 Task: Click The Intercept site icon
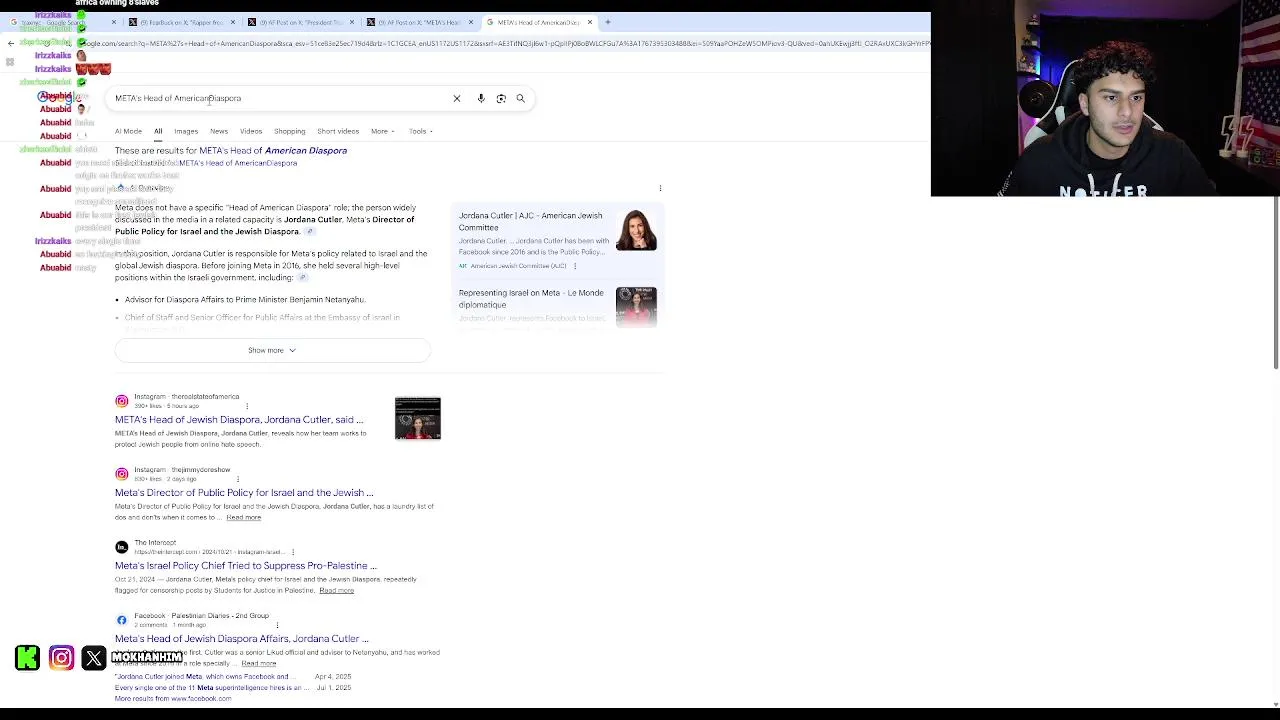[x=122, y=547]
